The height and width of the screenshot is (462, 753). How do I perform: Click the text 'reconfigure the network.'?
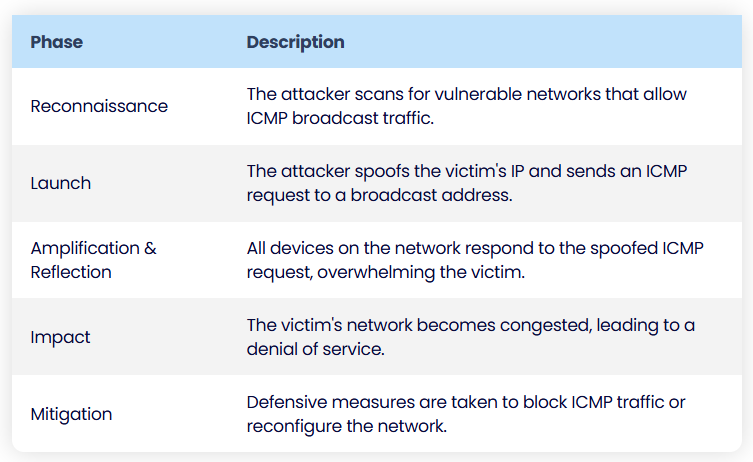click(347, 426)
